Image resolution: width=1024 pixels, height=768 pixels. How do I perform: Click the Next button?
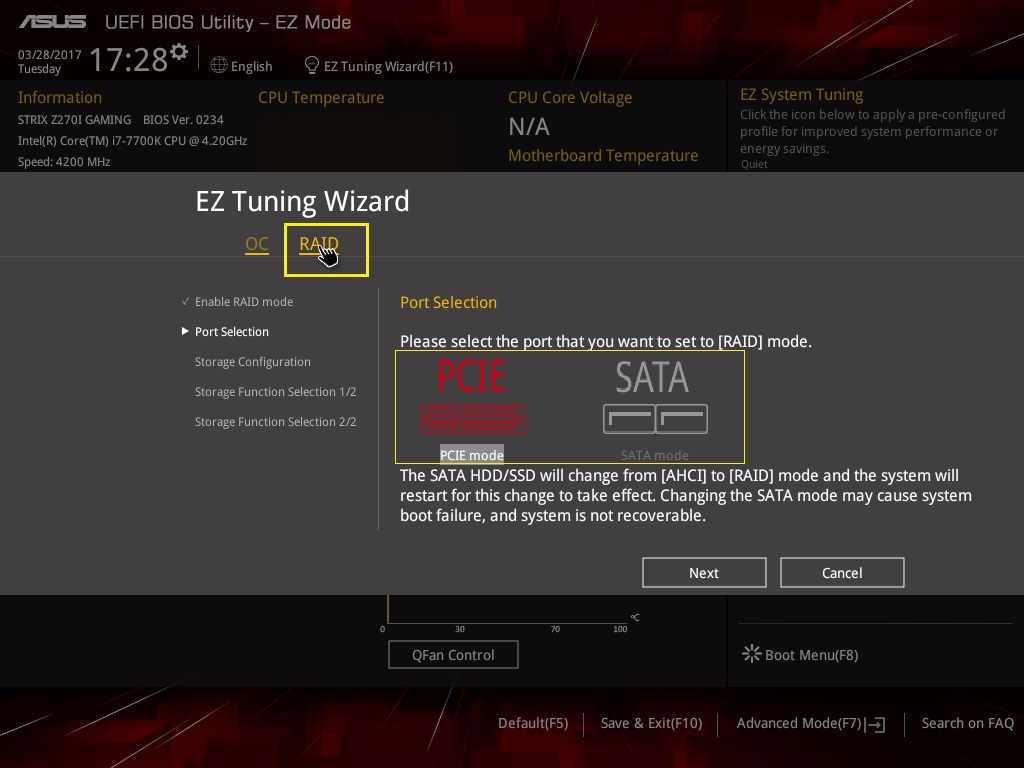tap(704, 573)
